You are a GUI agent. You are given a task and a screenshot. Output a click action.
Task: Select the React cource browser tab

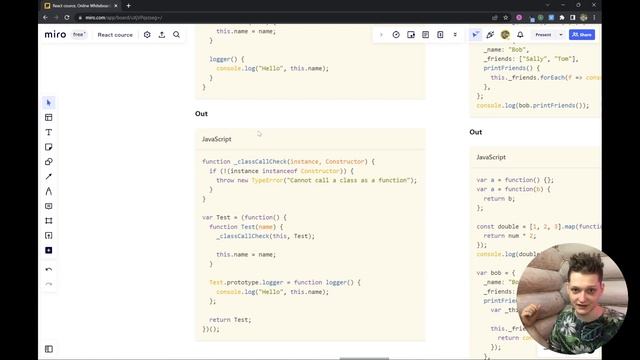tap(80, 6)
